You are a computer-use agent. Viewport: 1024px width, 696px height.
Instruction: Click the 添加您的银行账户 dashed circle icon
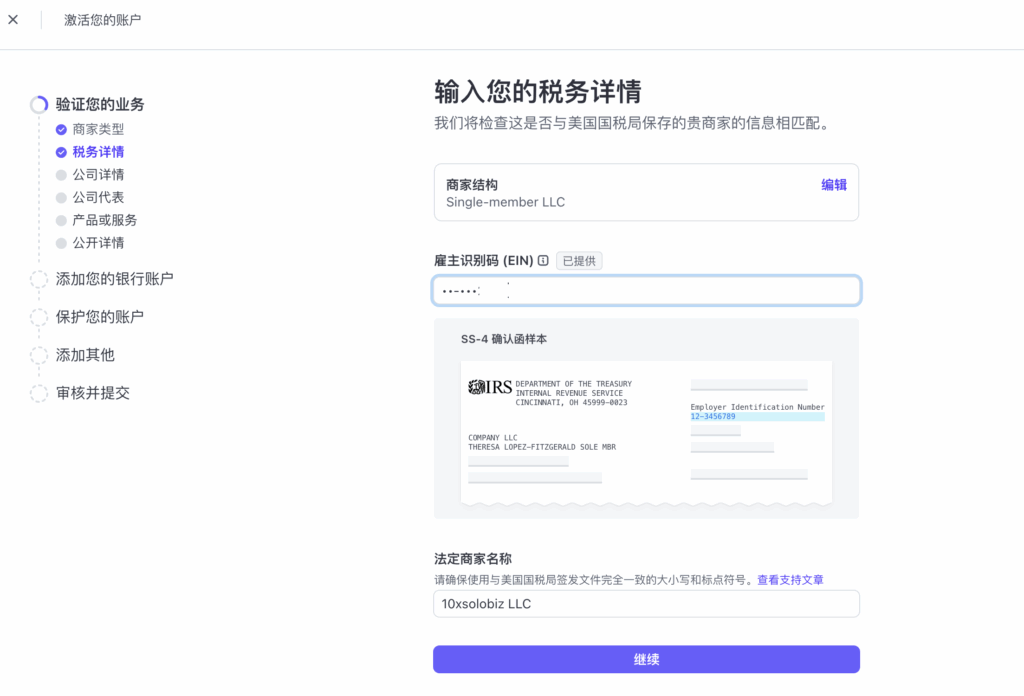[x=39, y=279]
